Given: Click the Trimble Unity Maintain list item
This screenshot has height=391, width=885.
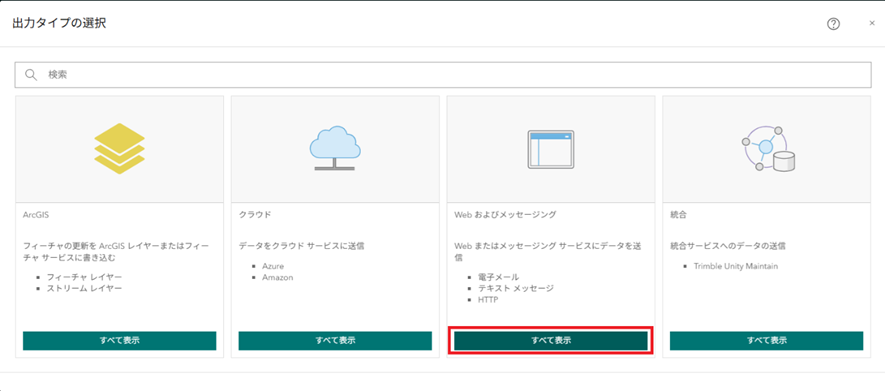Looking at the screenshot, I should [736, 266].
